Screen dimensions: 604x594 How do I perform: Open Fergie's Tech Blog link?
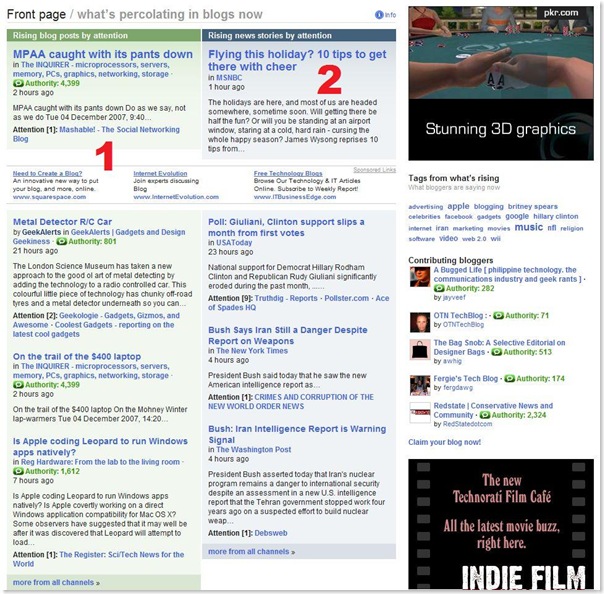[x=466, y=379]
